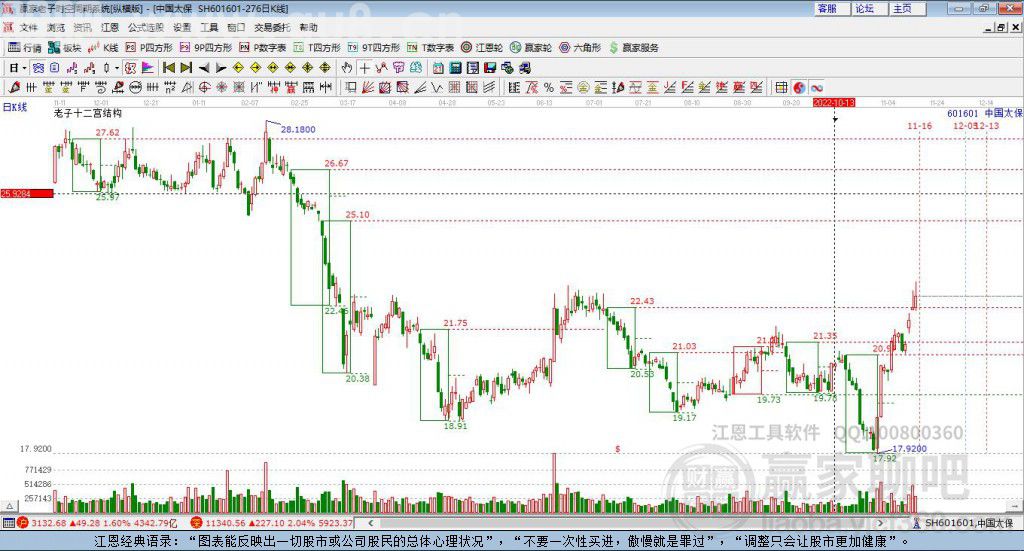The image size is (1024, 551).
Task: Open the 浏览 menu
Action: 56,27
